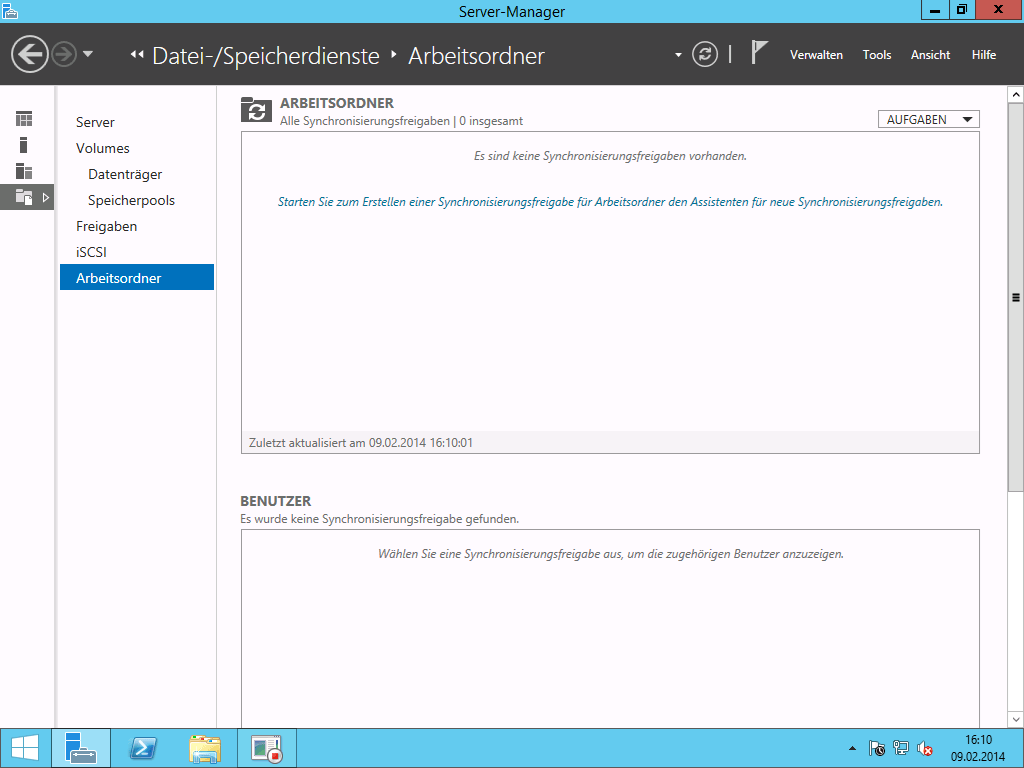Open the notifications flag
Viewport: 1024px width, 768px height.
pos(758,53)
